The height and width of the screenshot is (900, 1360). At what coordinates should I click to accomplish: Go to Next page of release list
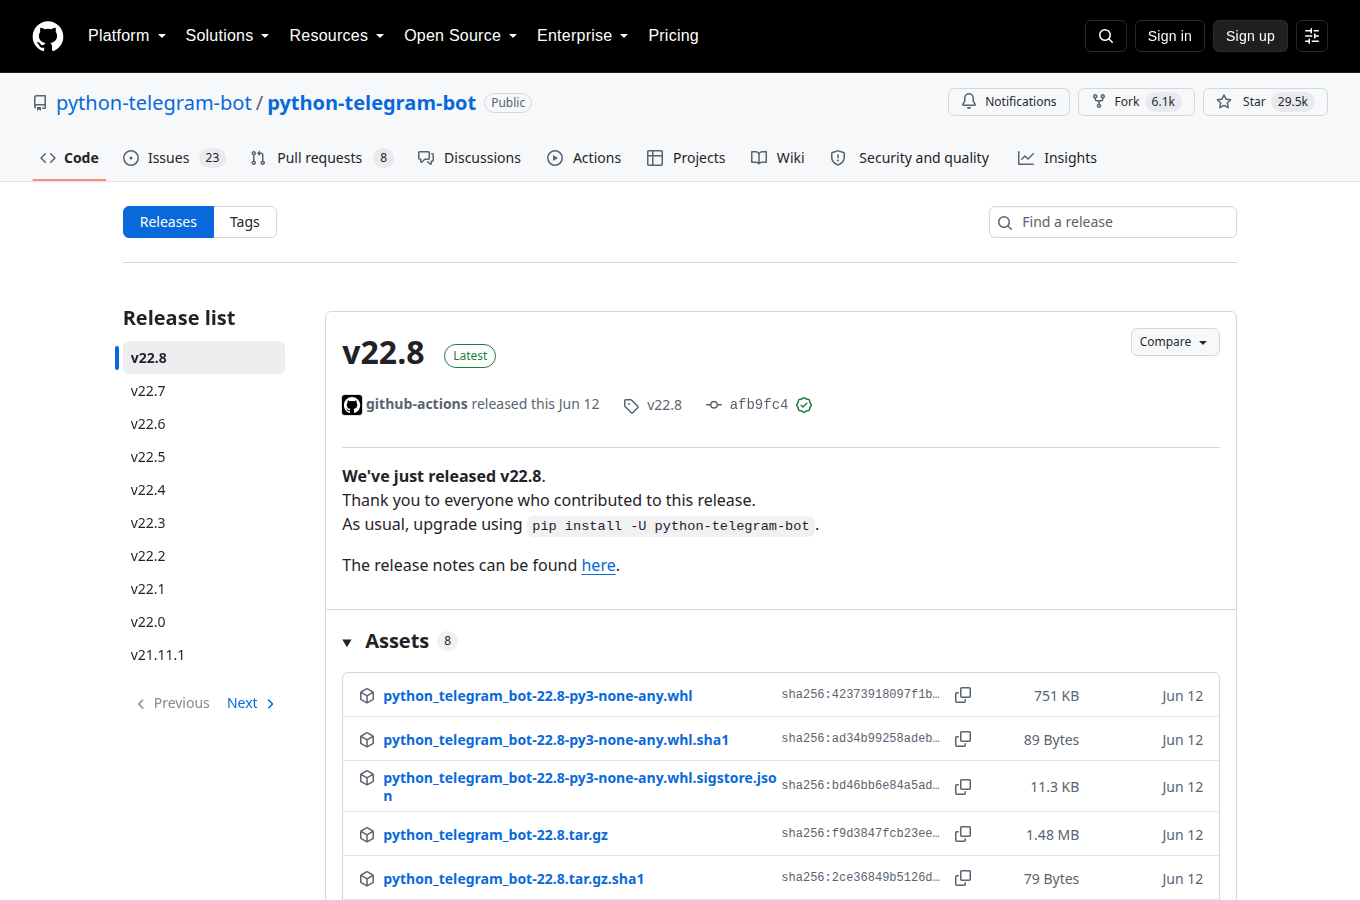point(251,703)
